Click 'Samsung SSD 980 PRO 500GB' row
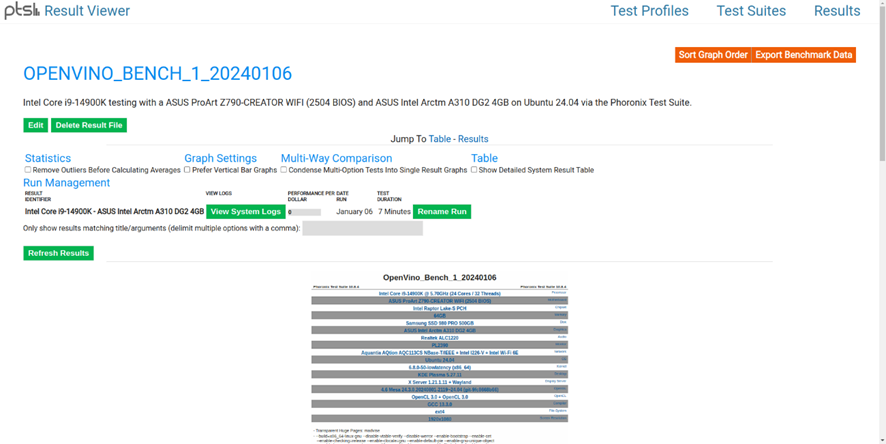The image size is (886, 444). (440, 323)
